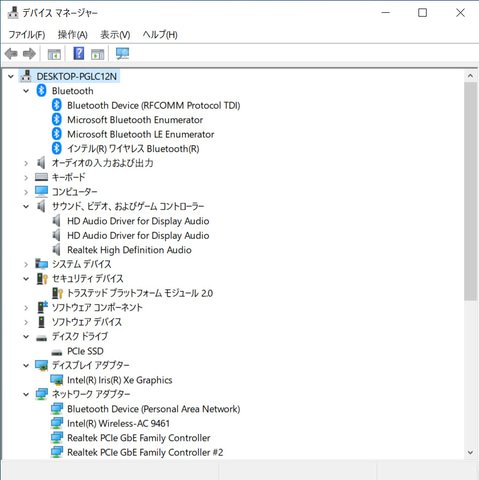The height and width of the screenshot is (480, 479).
Task: Click the Device Manager title bar icon
Action: 13,13
